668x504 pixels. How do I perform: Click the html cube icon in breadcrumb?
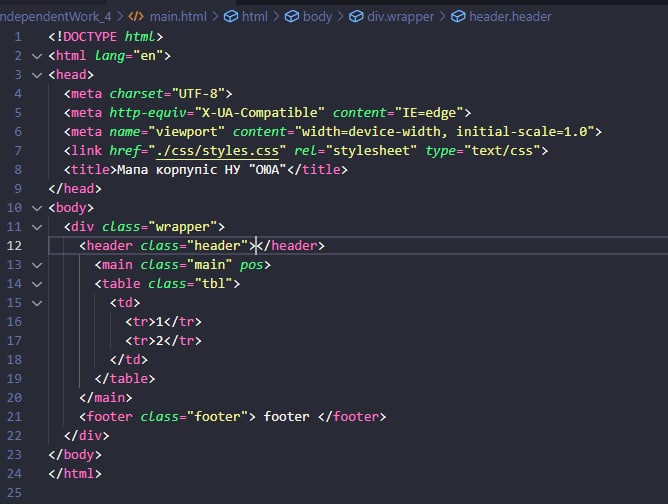(231, 17)
